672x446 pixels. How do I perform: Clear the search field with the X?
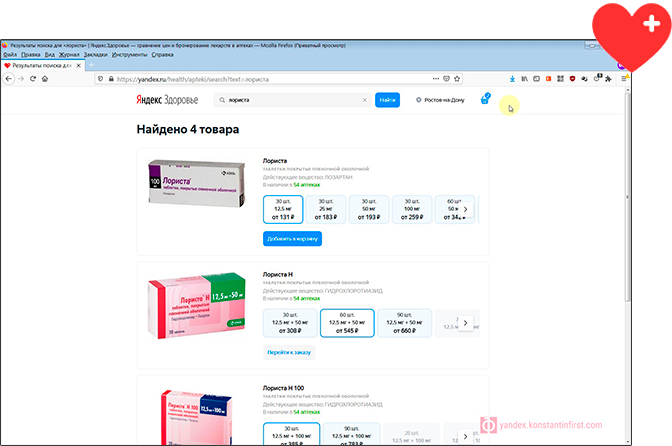[x=365, y=100]
